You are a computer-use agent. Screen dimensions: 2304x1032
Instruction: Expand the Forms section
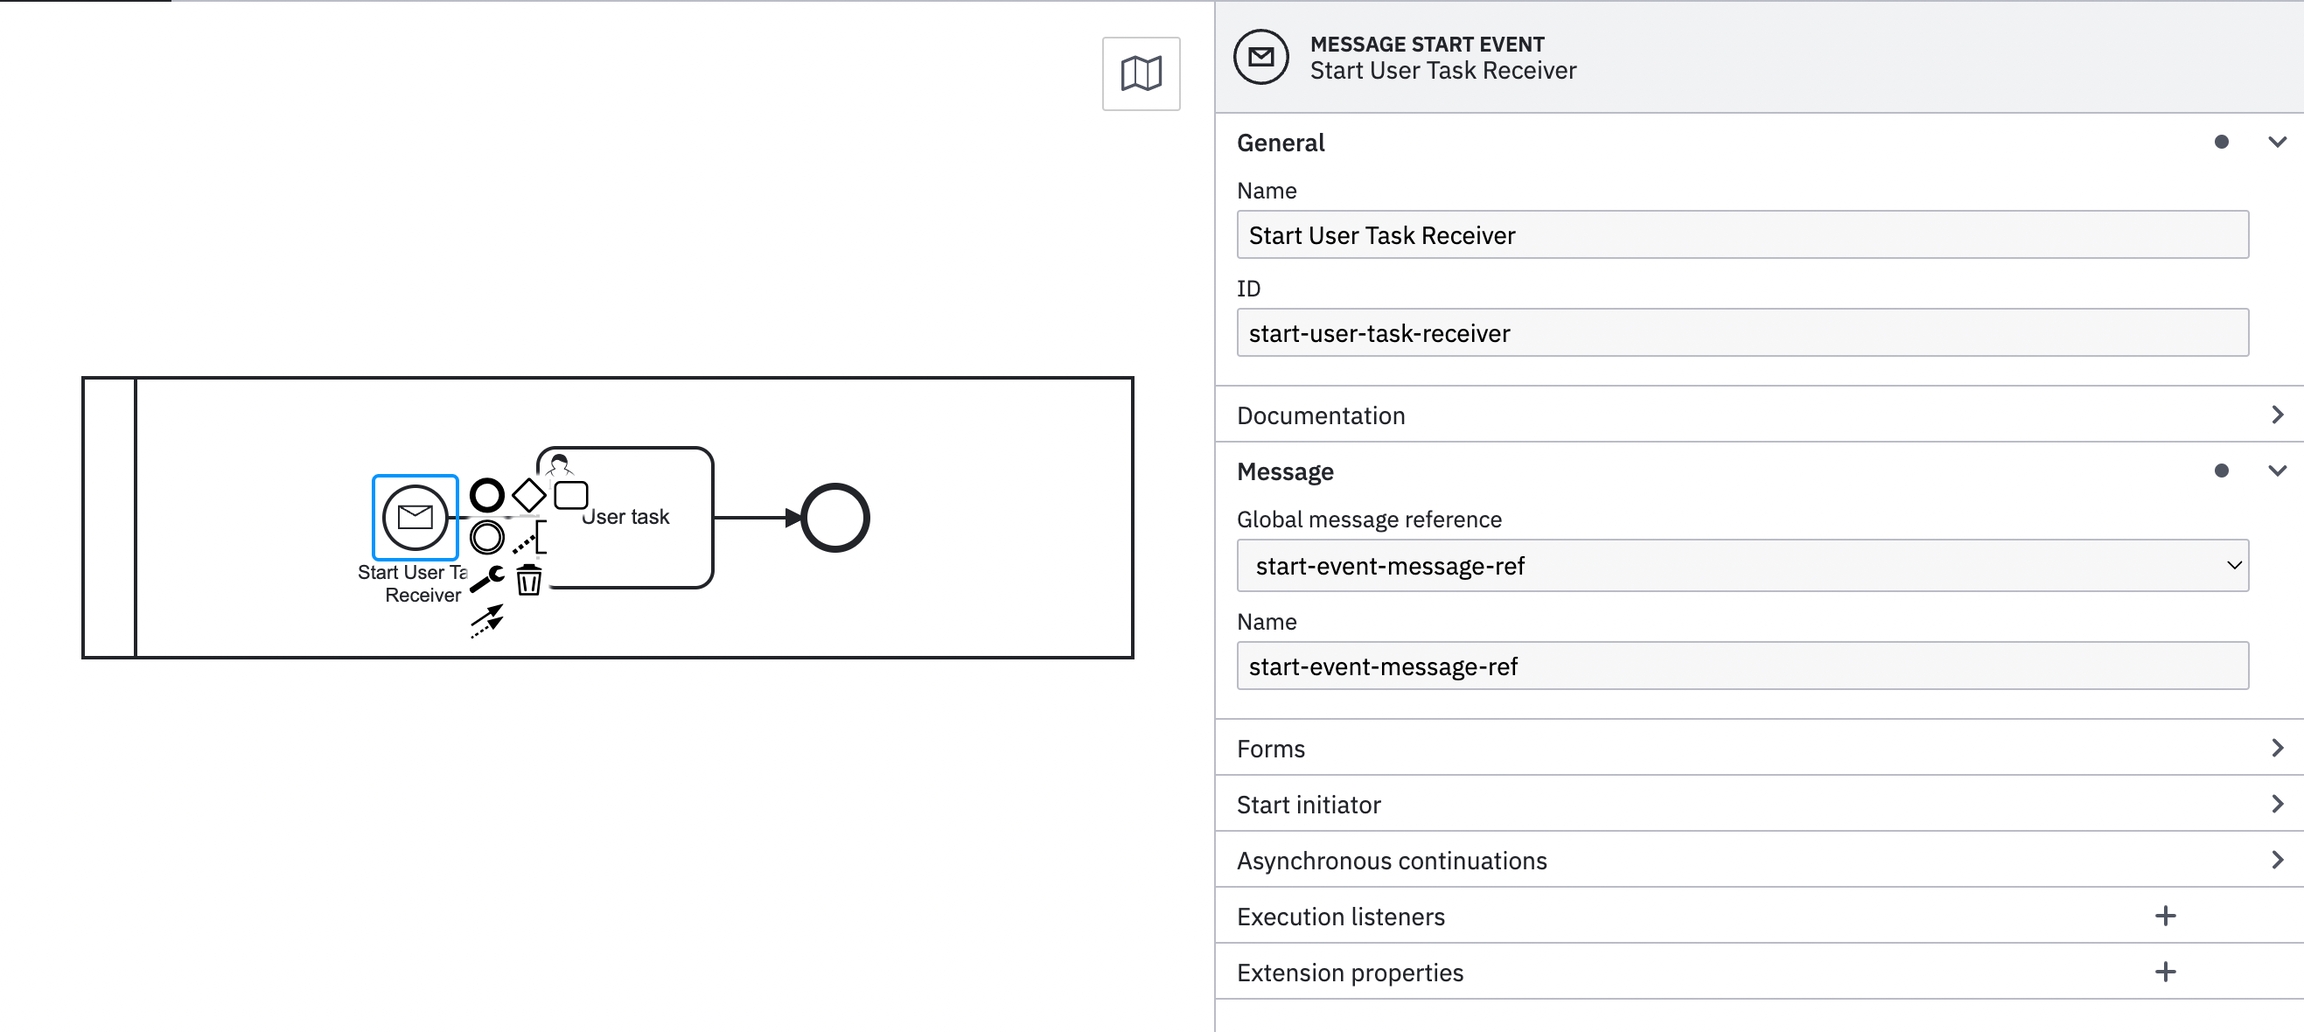click(2277, 748)
